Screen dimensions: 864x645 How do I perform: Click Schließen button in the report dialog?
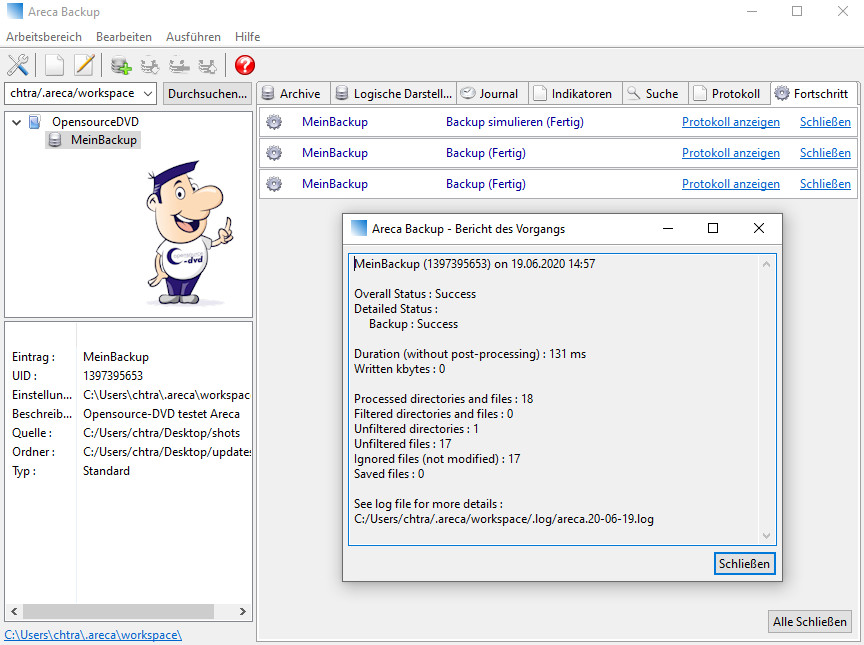[x=745, y=564]
